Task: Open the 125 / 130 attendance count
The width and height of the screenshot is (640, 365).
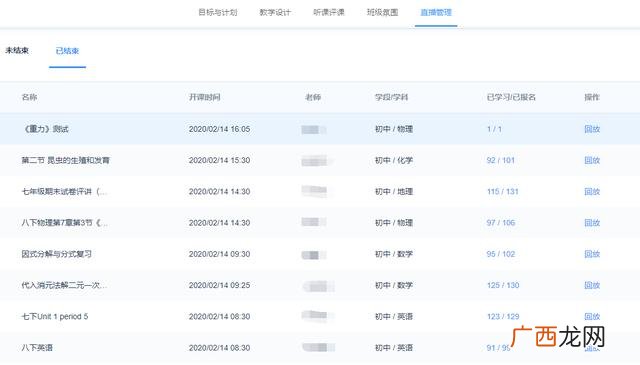Action: point(503,285)
